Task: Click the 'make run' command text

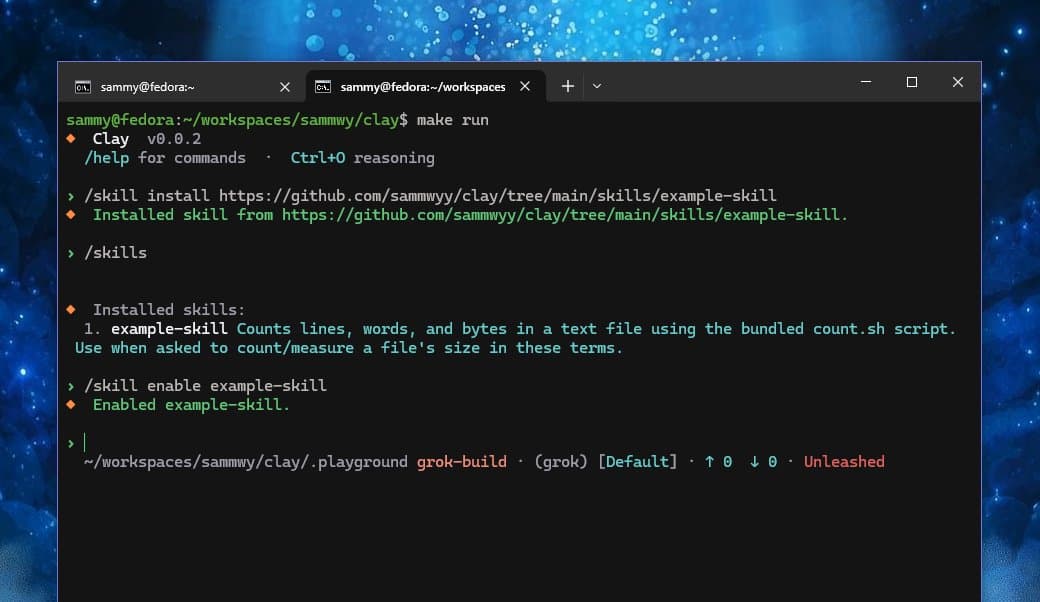Action: point(452,120)
